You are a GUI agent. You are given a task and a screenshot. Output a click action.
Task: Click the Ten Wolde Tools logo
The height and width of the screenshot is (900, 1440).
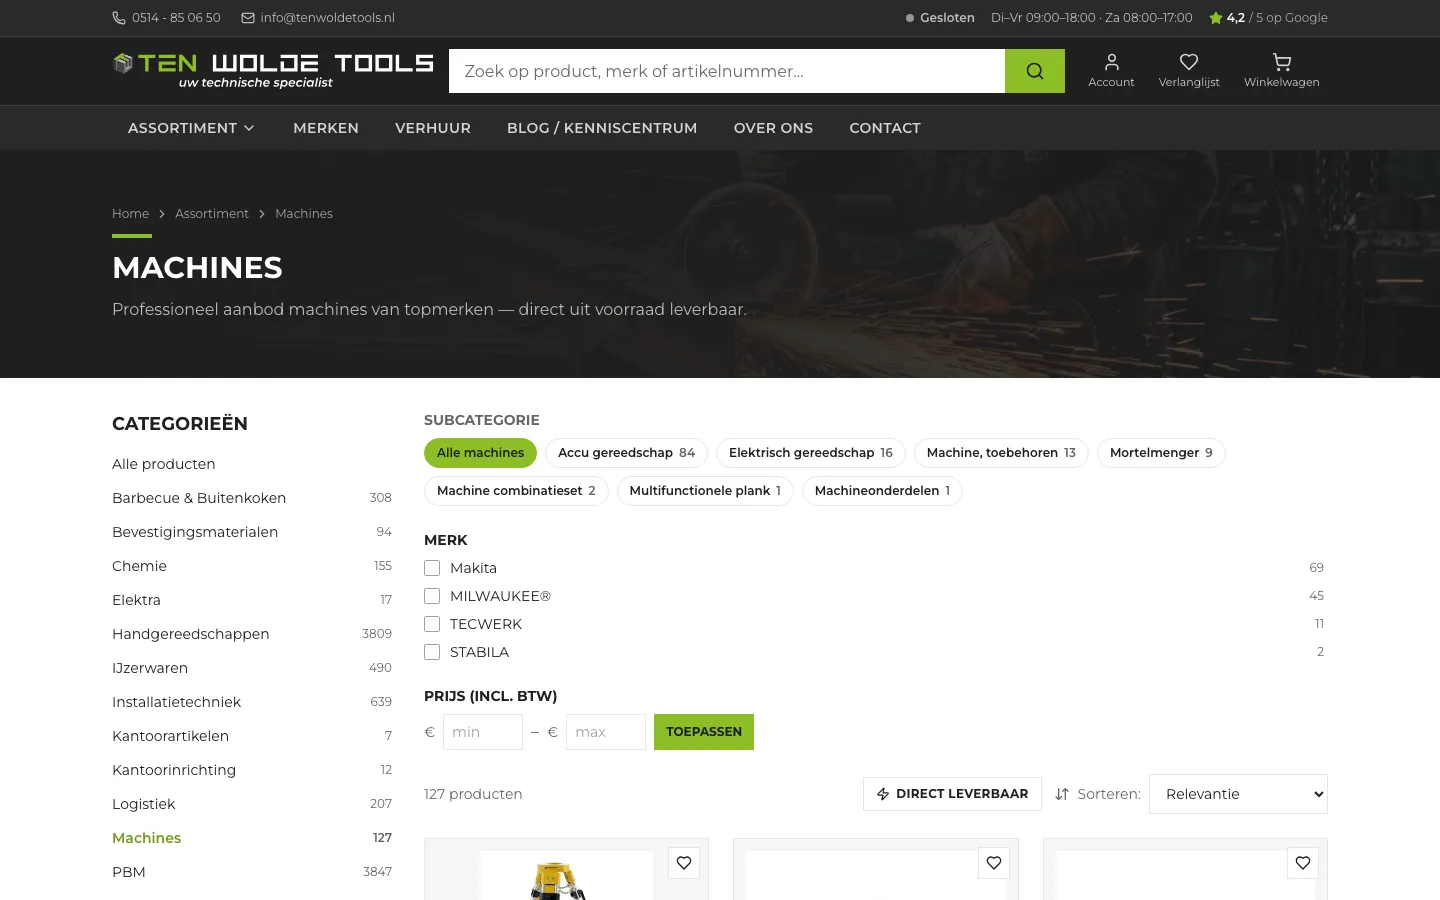click(x=273, y=71)
